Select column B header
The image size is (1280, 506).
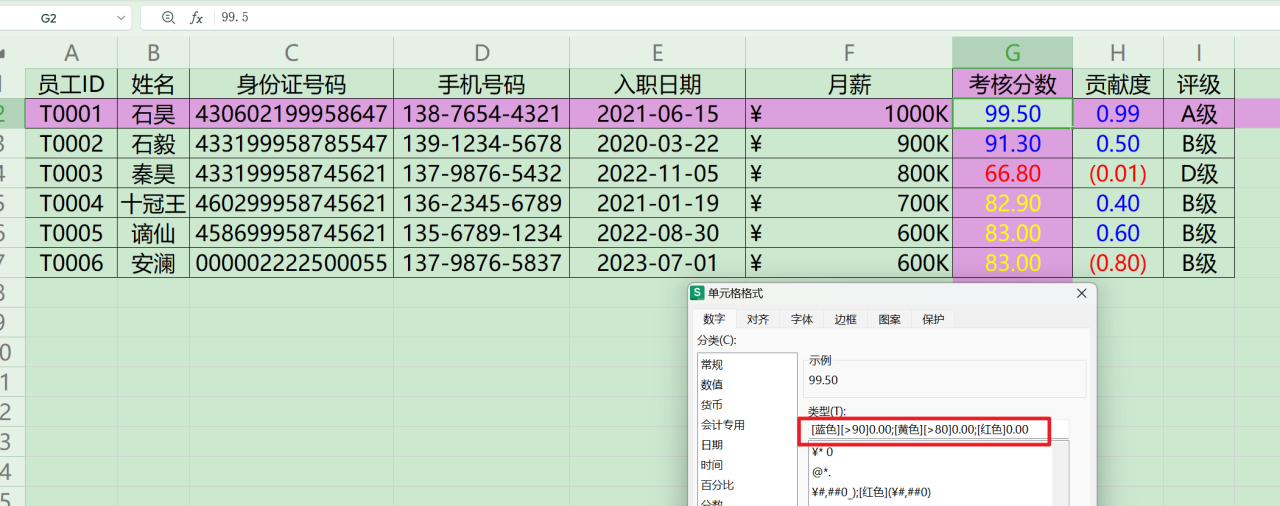[153, 53]
